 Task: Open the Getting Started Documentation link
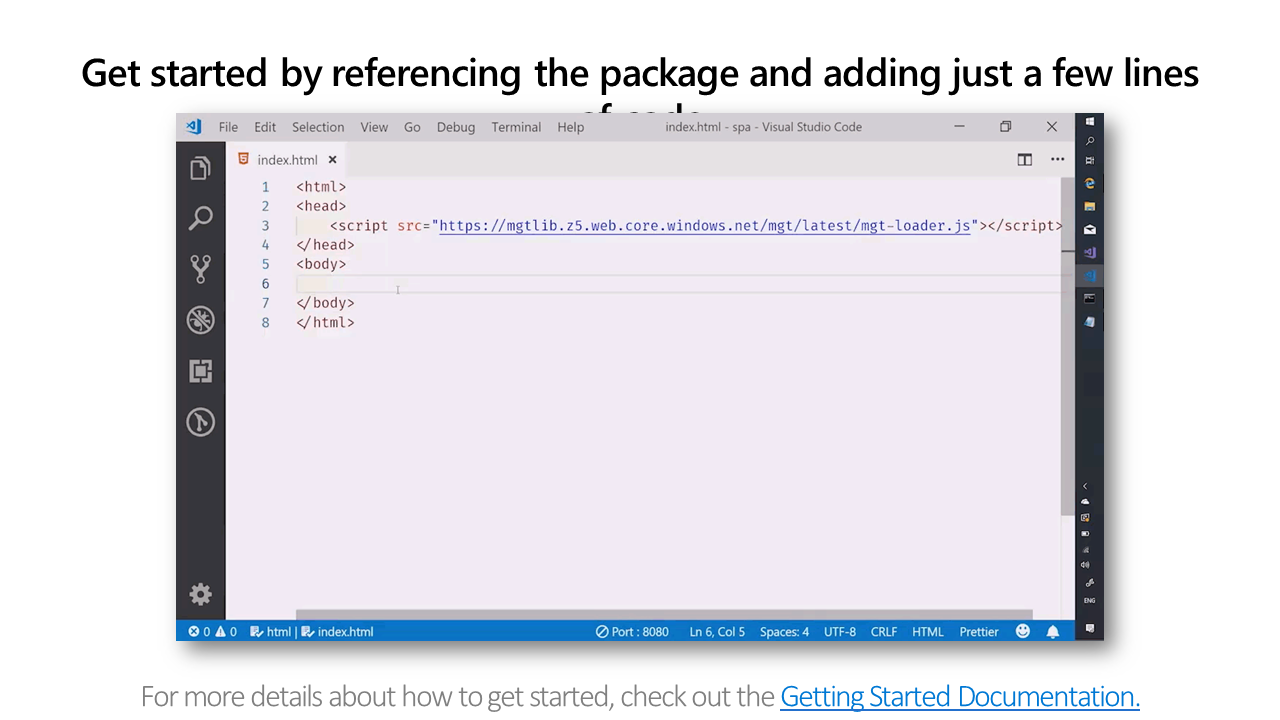click(x=960, y=696)
